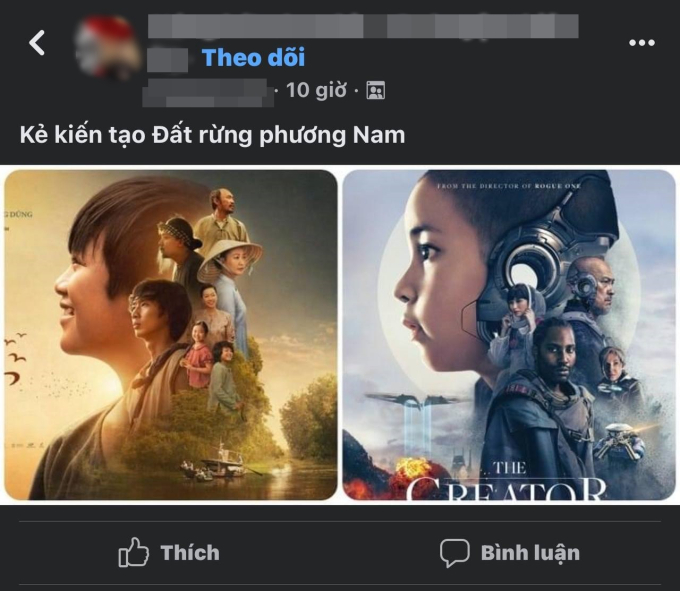Click THE CREATOR title text on poster
Screen dimensions: 680x591
(506, 481)
